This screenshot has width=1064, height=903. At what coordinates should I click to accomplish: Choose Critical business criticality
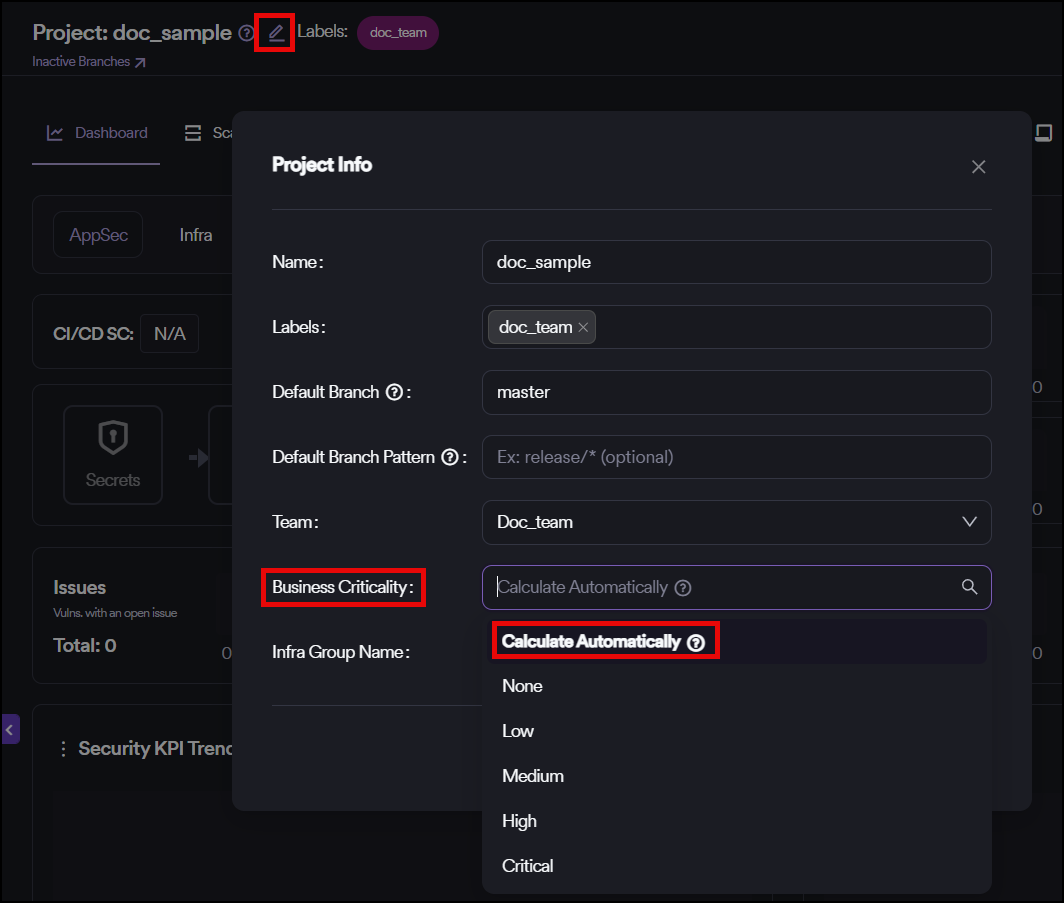[527, 866]
